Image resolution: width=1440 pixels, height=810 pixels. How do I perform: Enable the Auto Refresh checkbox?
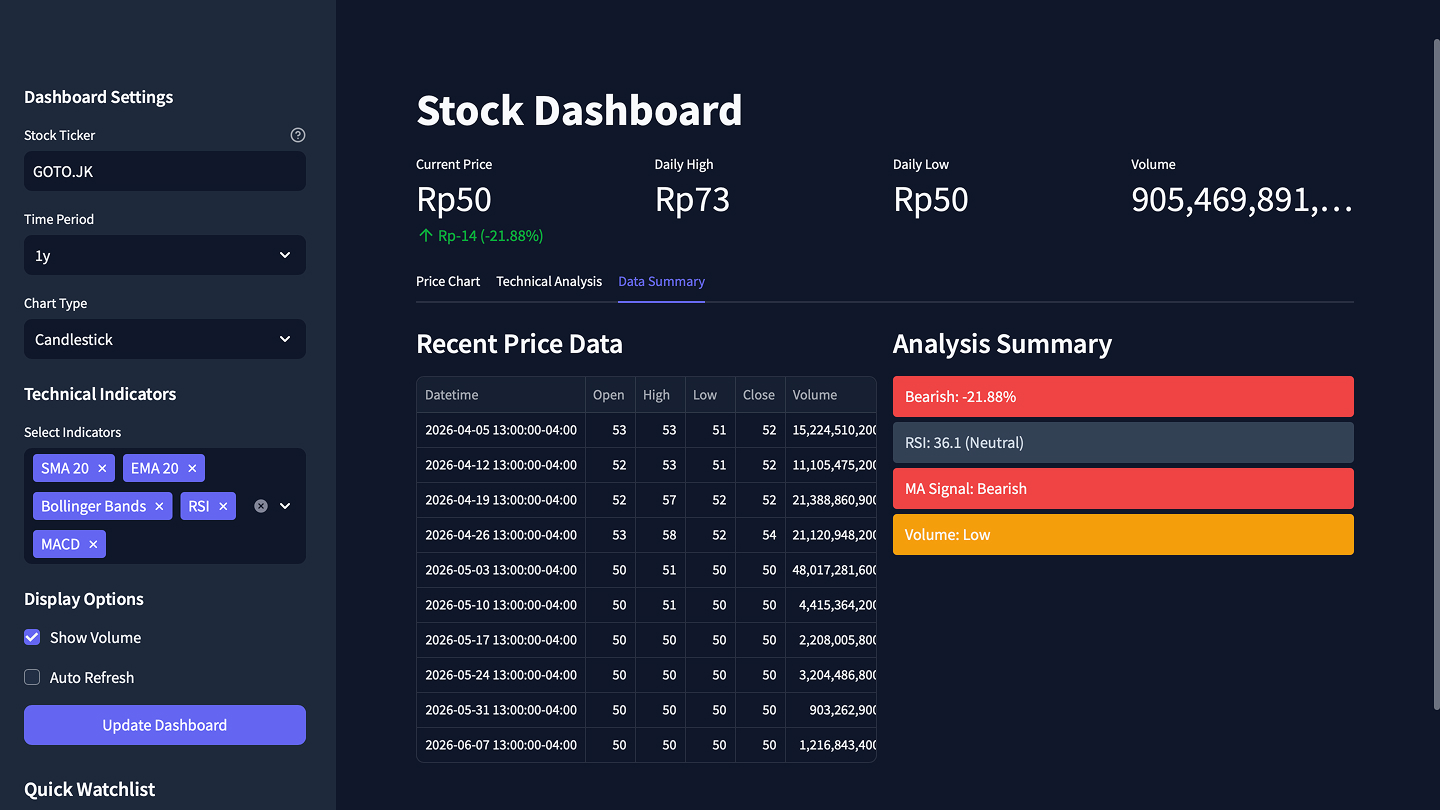32,677
